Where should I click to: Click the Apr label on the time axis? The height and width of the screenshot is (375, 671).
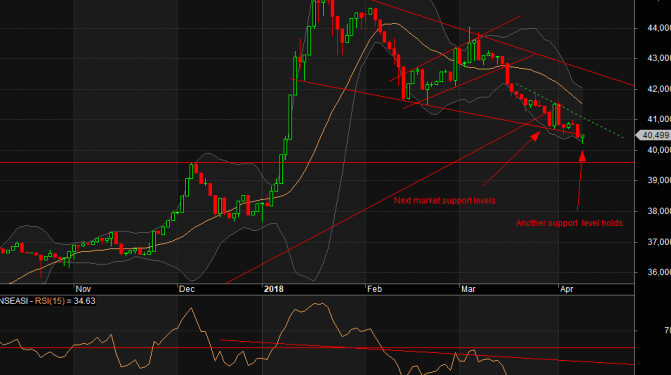(567, 289)
